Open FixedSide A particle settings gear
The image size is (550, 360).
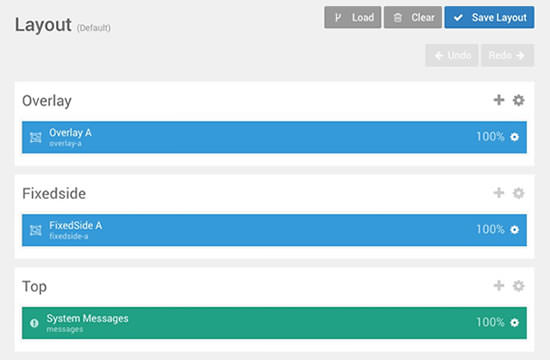(x=514, y=229)
